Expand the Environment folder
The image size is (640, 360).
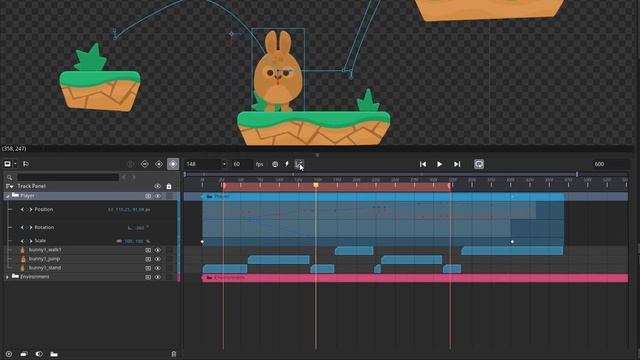coord(7,277)
